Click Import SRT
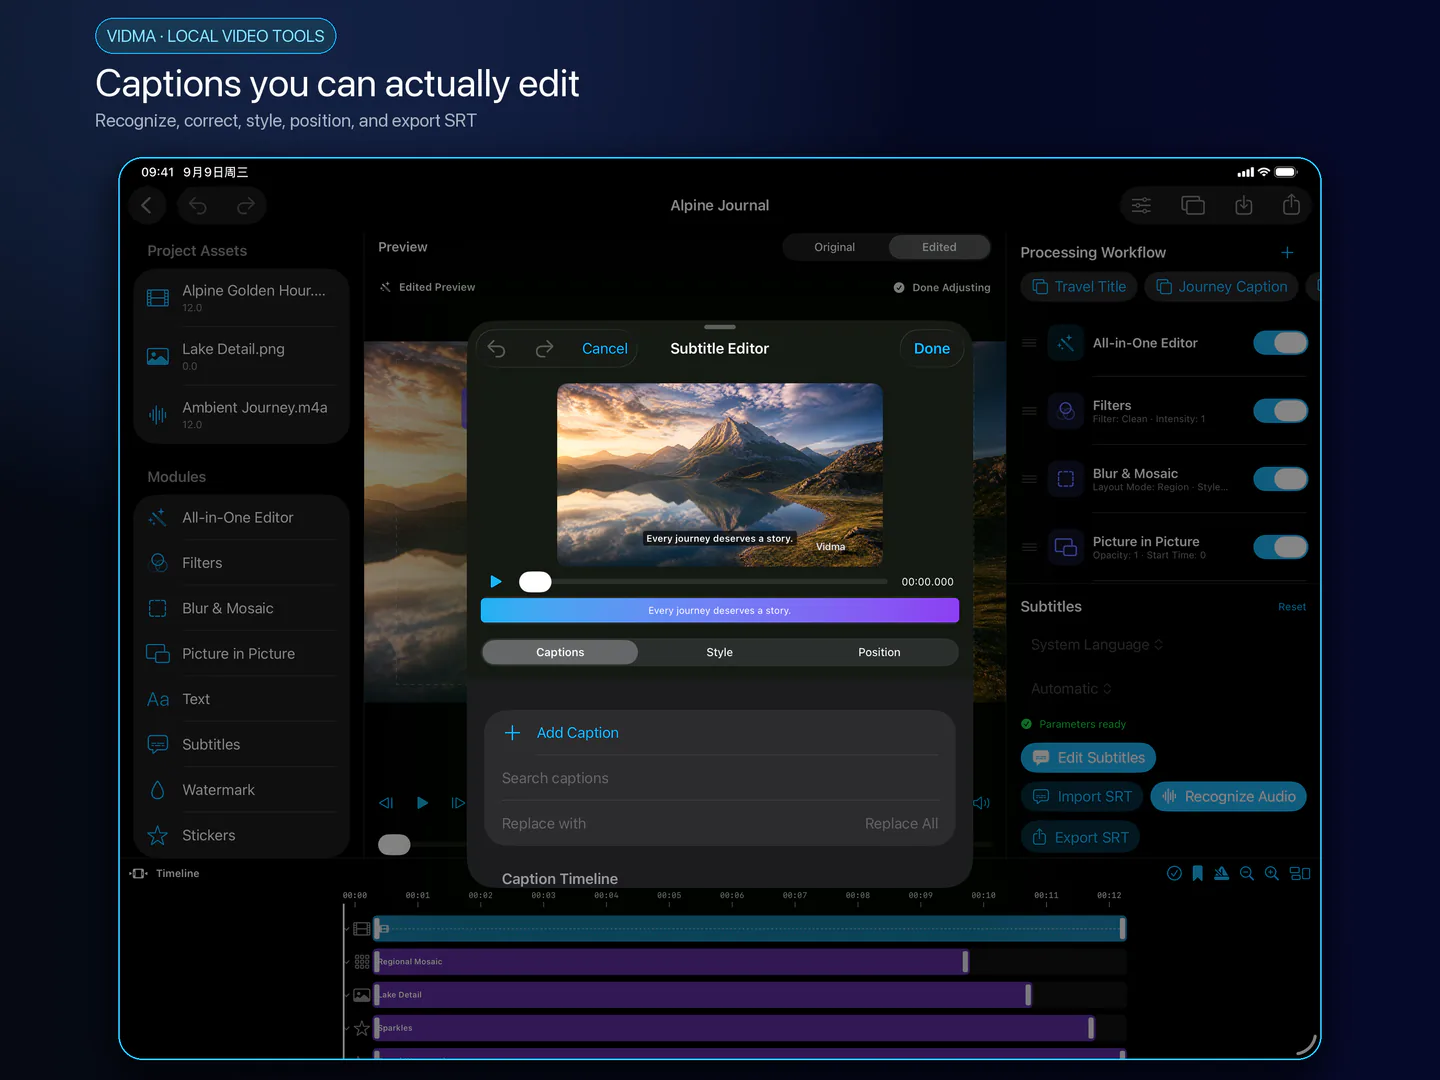1440x1080 pixels. click(1082, 797)
